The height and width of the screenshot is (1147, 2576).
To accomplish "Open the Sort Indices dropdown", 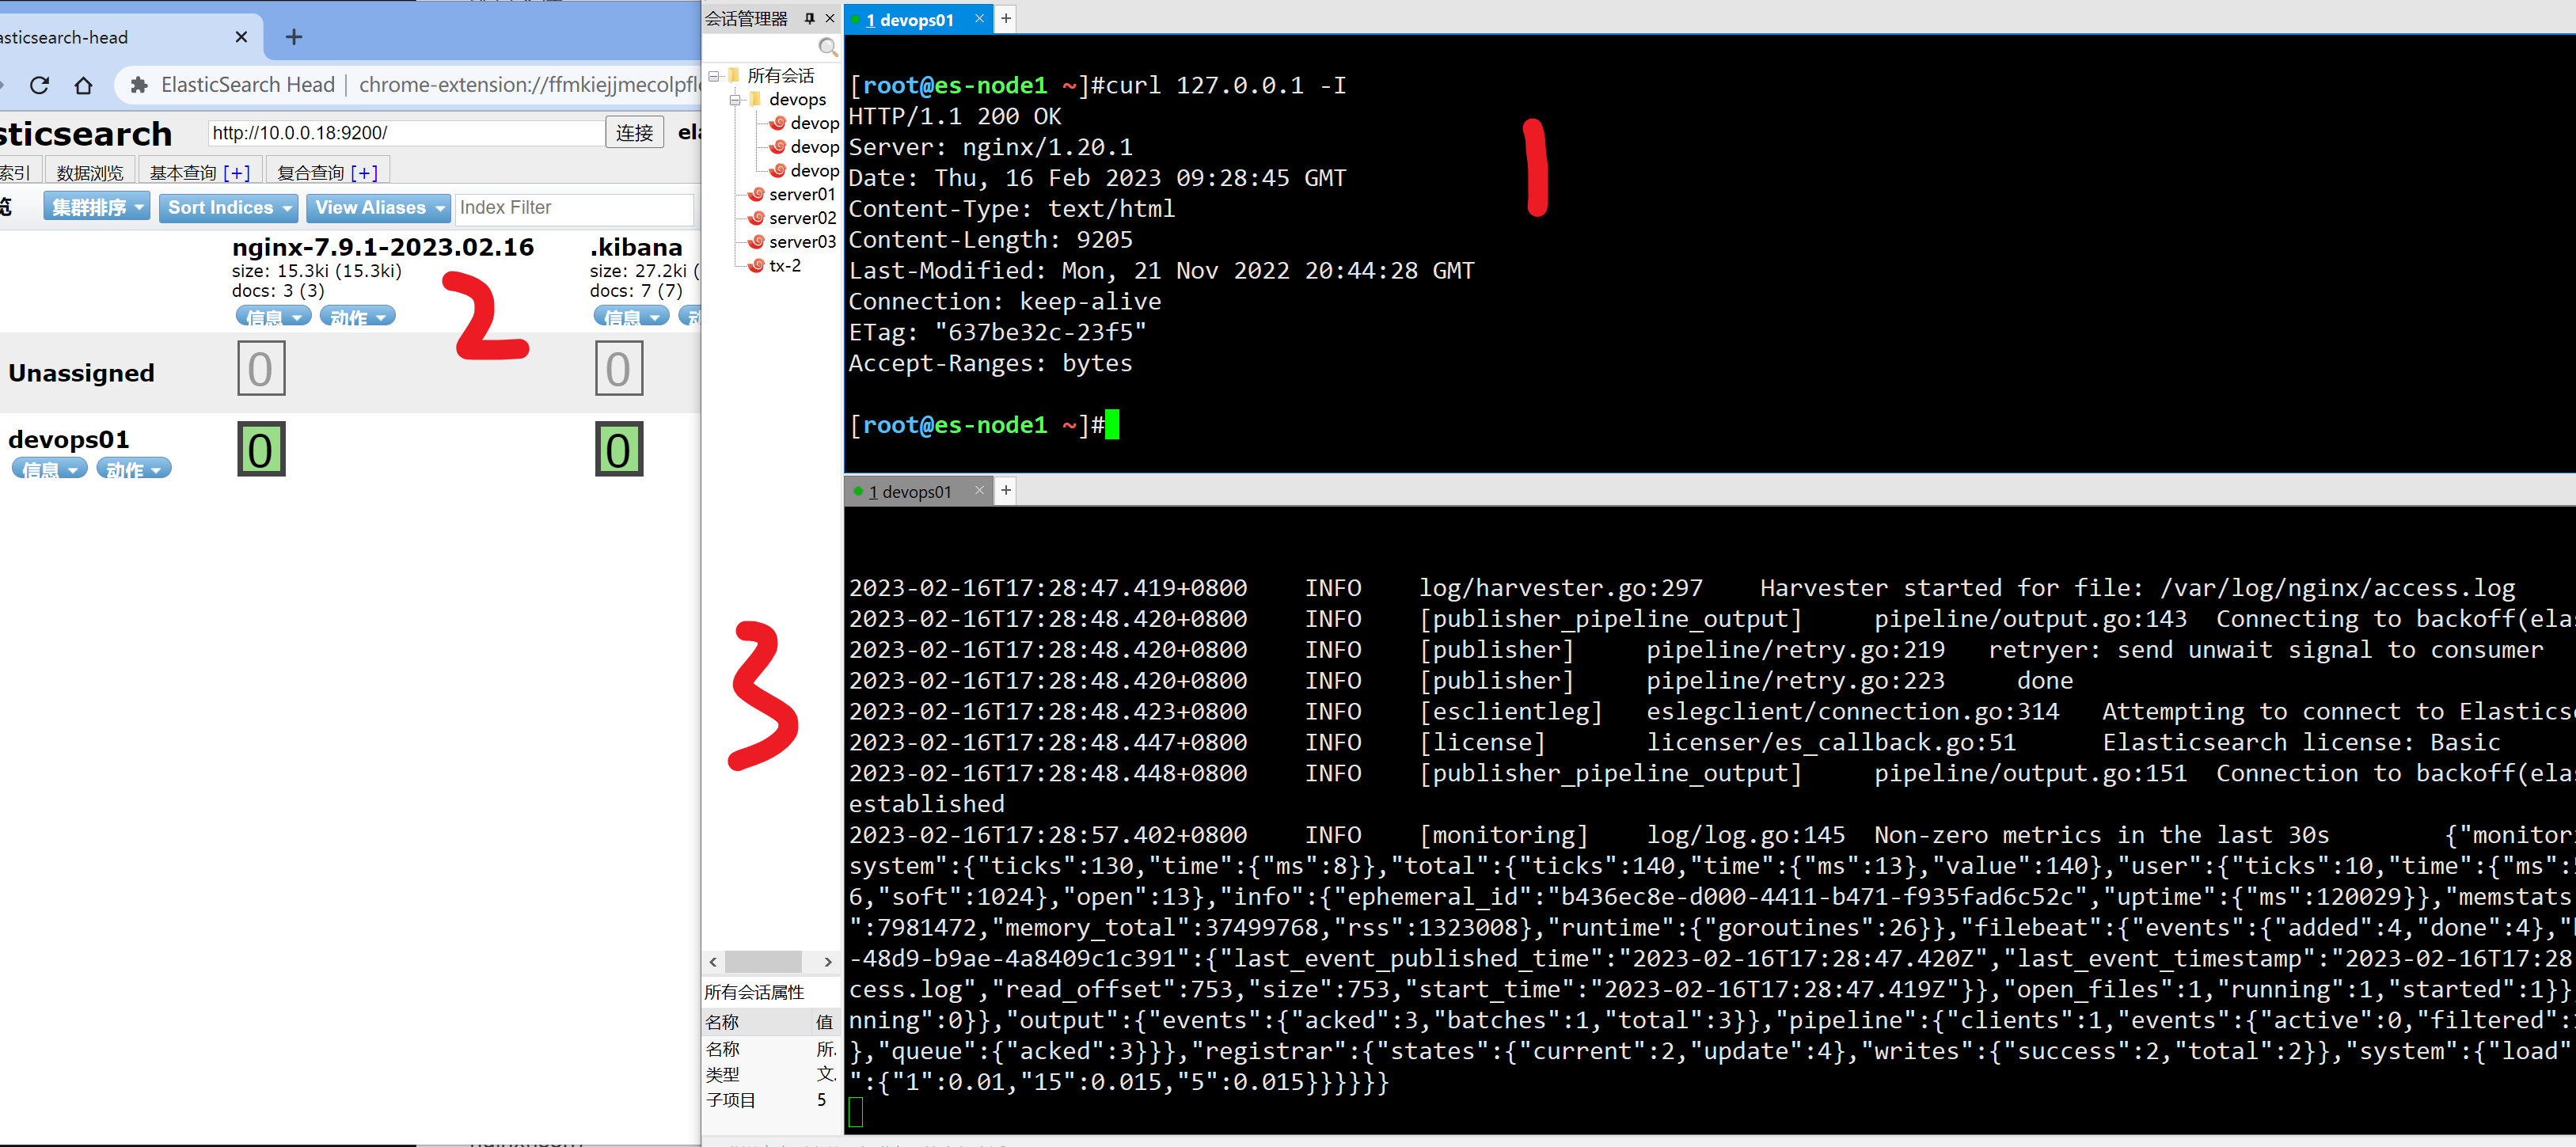I will pos(228,207).
